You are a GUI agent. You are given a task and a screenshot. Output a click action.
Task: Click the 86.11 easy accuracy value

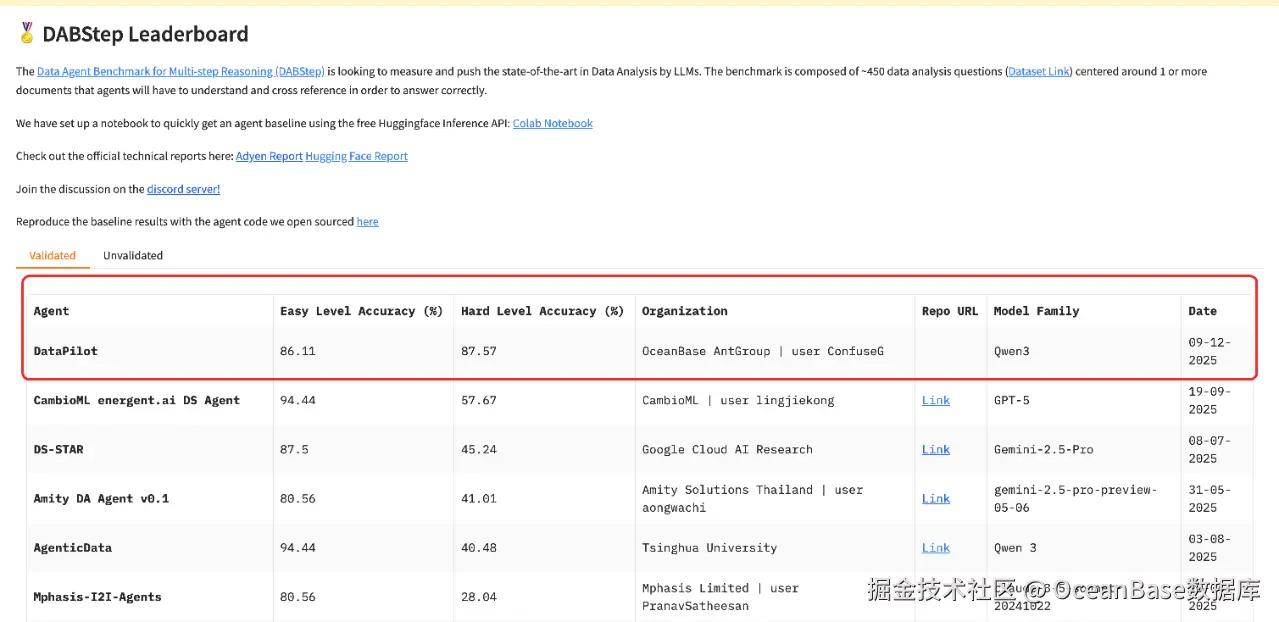pyautogui.click(x=298, y=351)
